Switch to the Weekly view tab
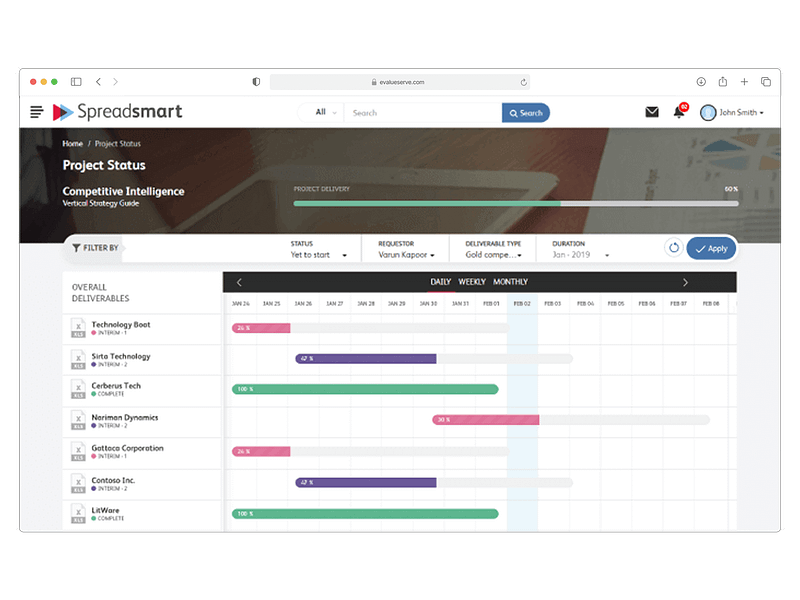The image size is (800, 600). [x=472, y=282]
